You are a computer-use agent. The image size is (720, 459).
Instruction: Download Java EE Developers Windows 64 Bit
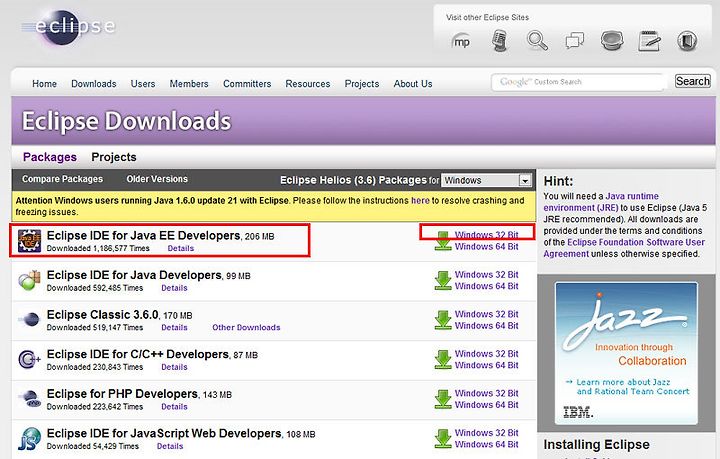(486, 246)
